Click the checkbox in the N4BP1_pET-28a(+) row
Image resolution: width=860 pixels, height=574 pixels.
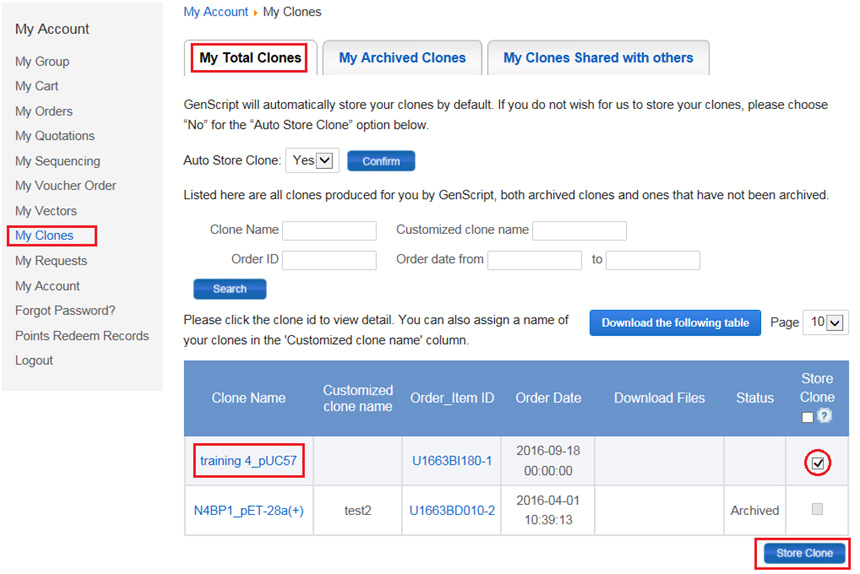tap(817, 509)
